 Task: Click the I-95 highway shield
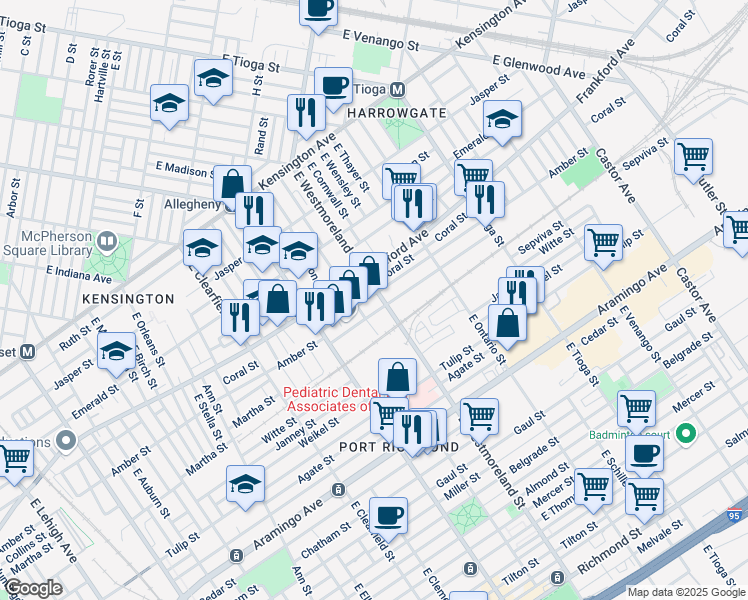point(734,515)
